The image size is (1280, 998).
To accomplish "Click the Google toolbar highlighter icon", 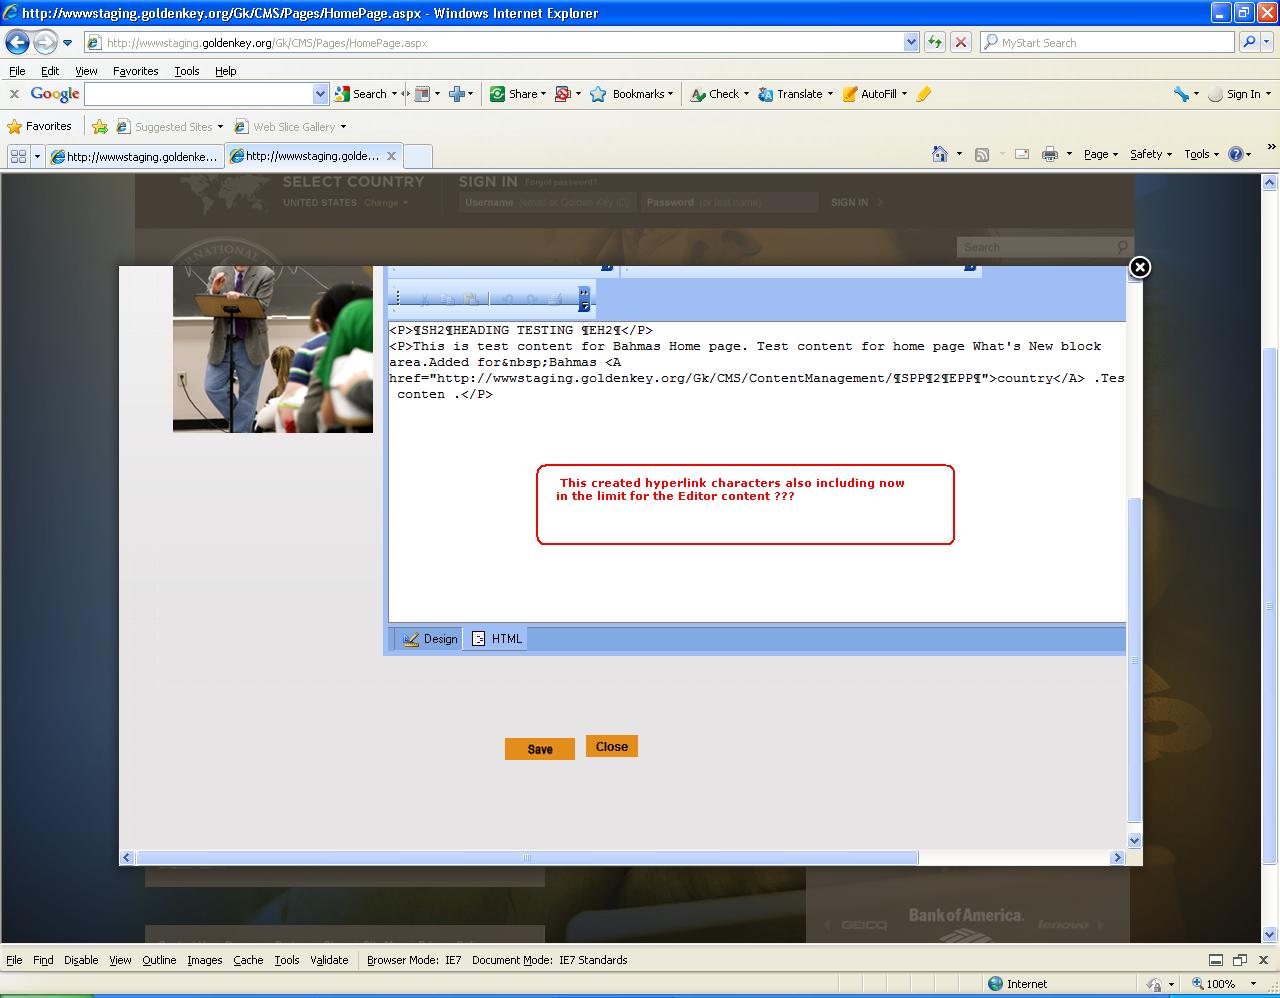I will click(924, 94).
